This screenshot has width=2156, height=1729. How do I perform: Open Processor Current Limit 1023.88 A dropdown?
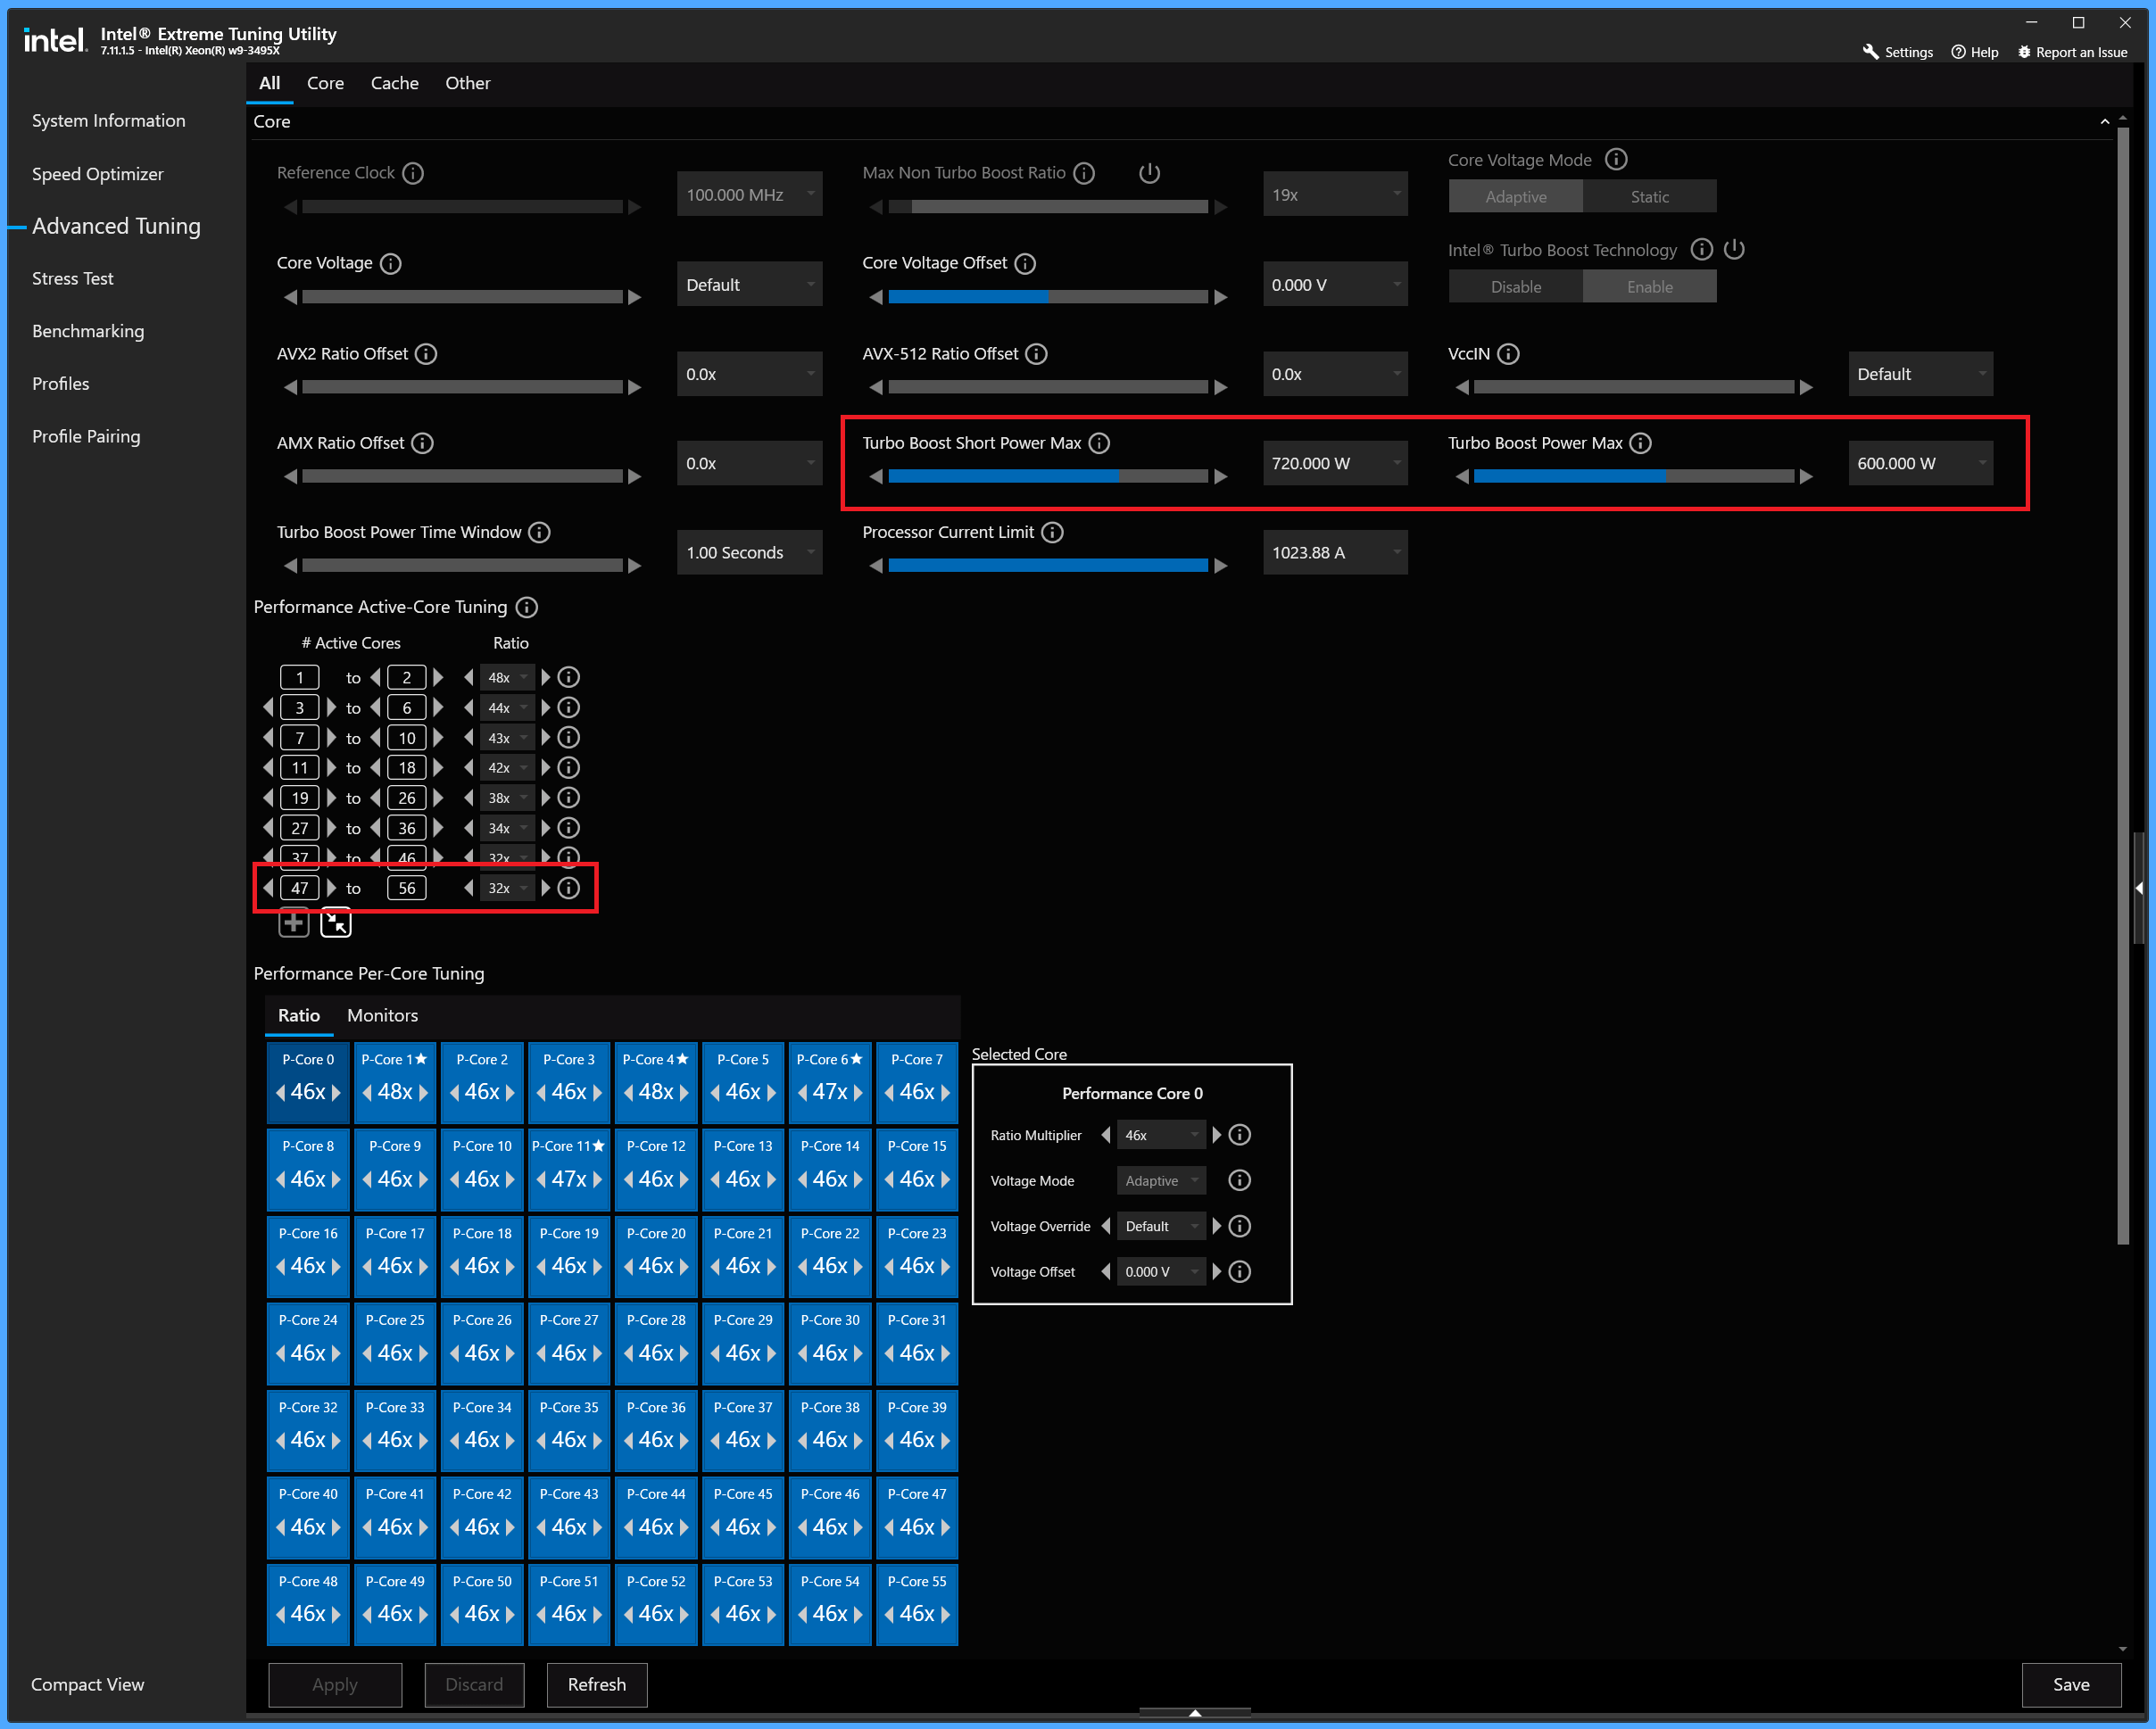point(1335,553)
